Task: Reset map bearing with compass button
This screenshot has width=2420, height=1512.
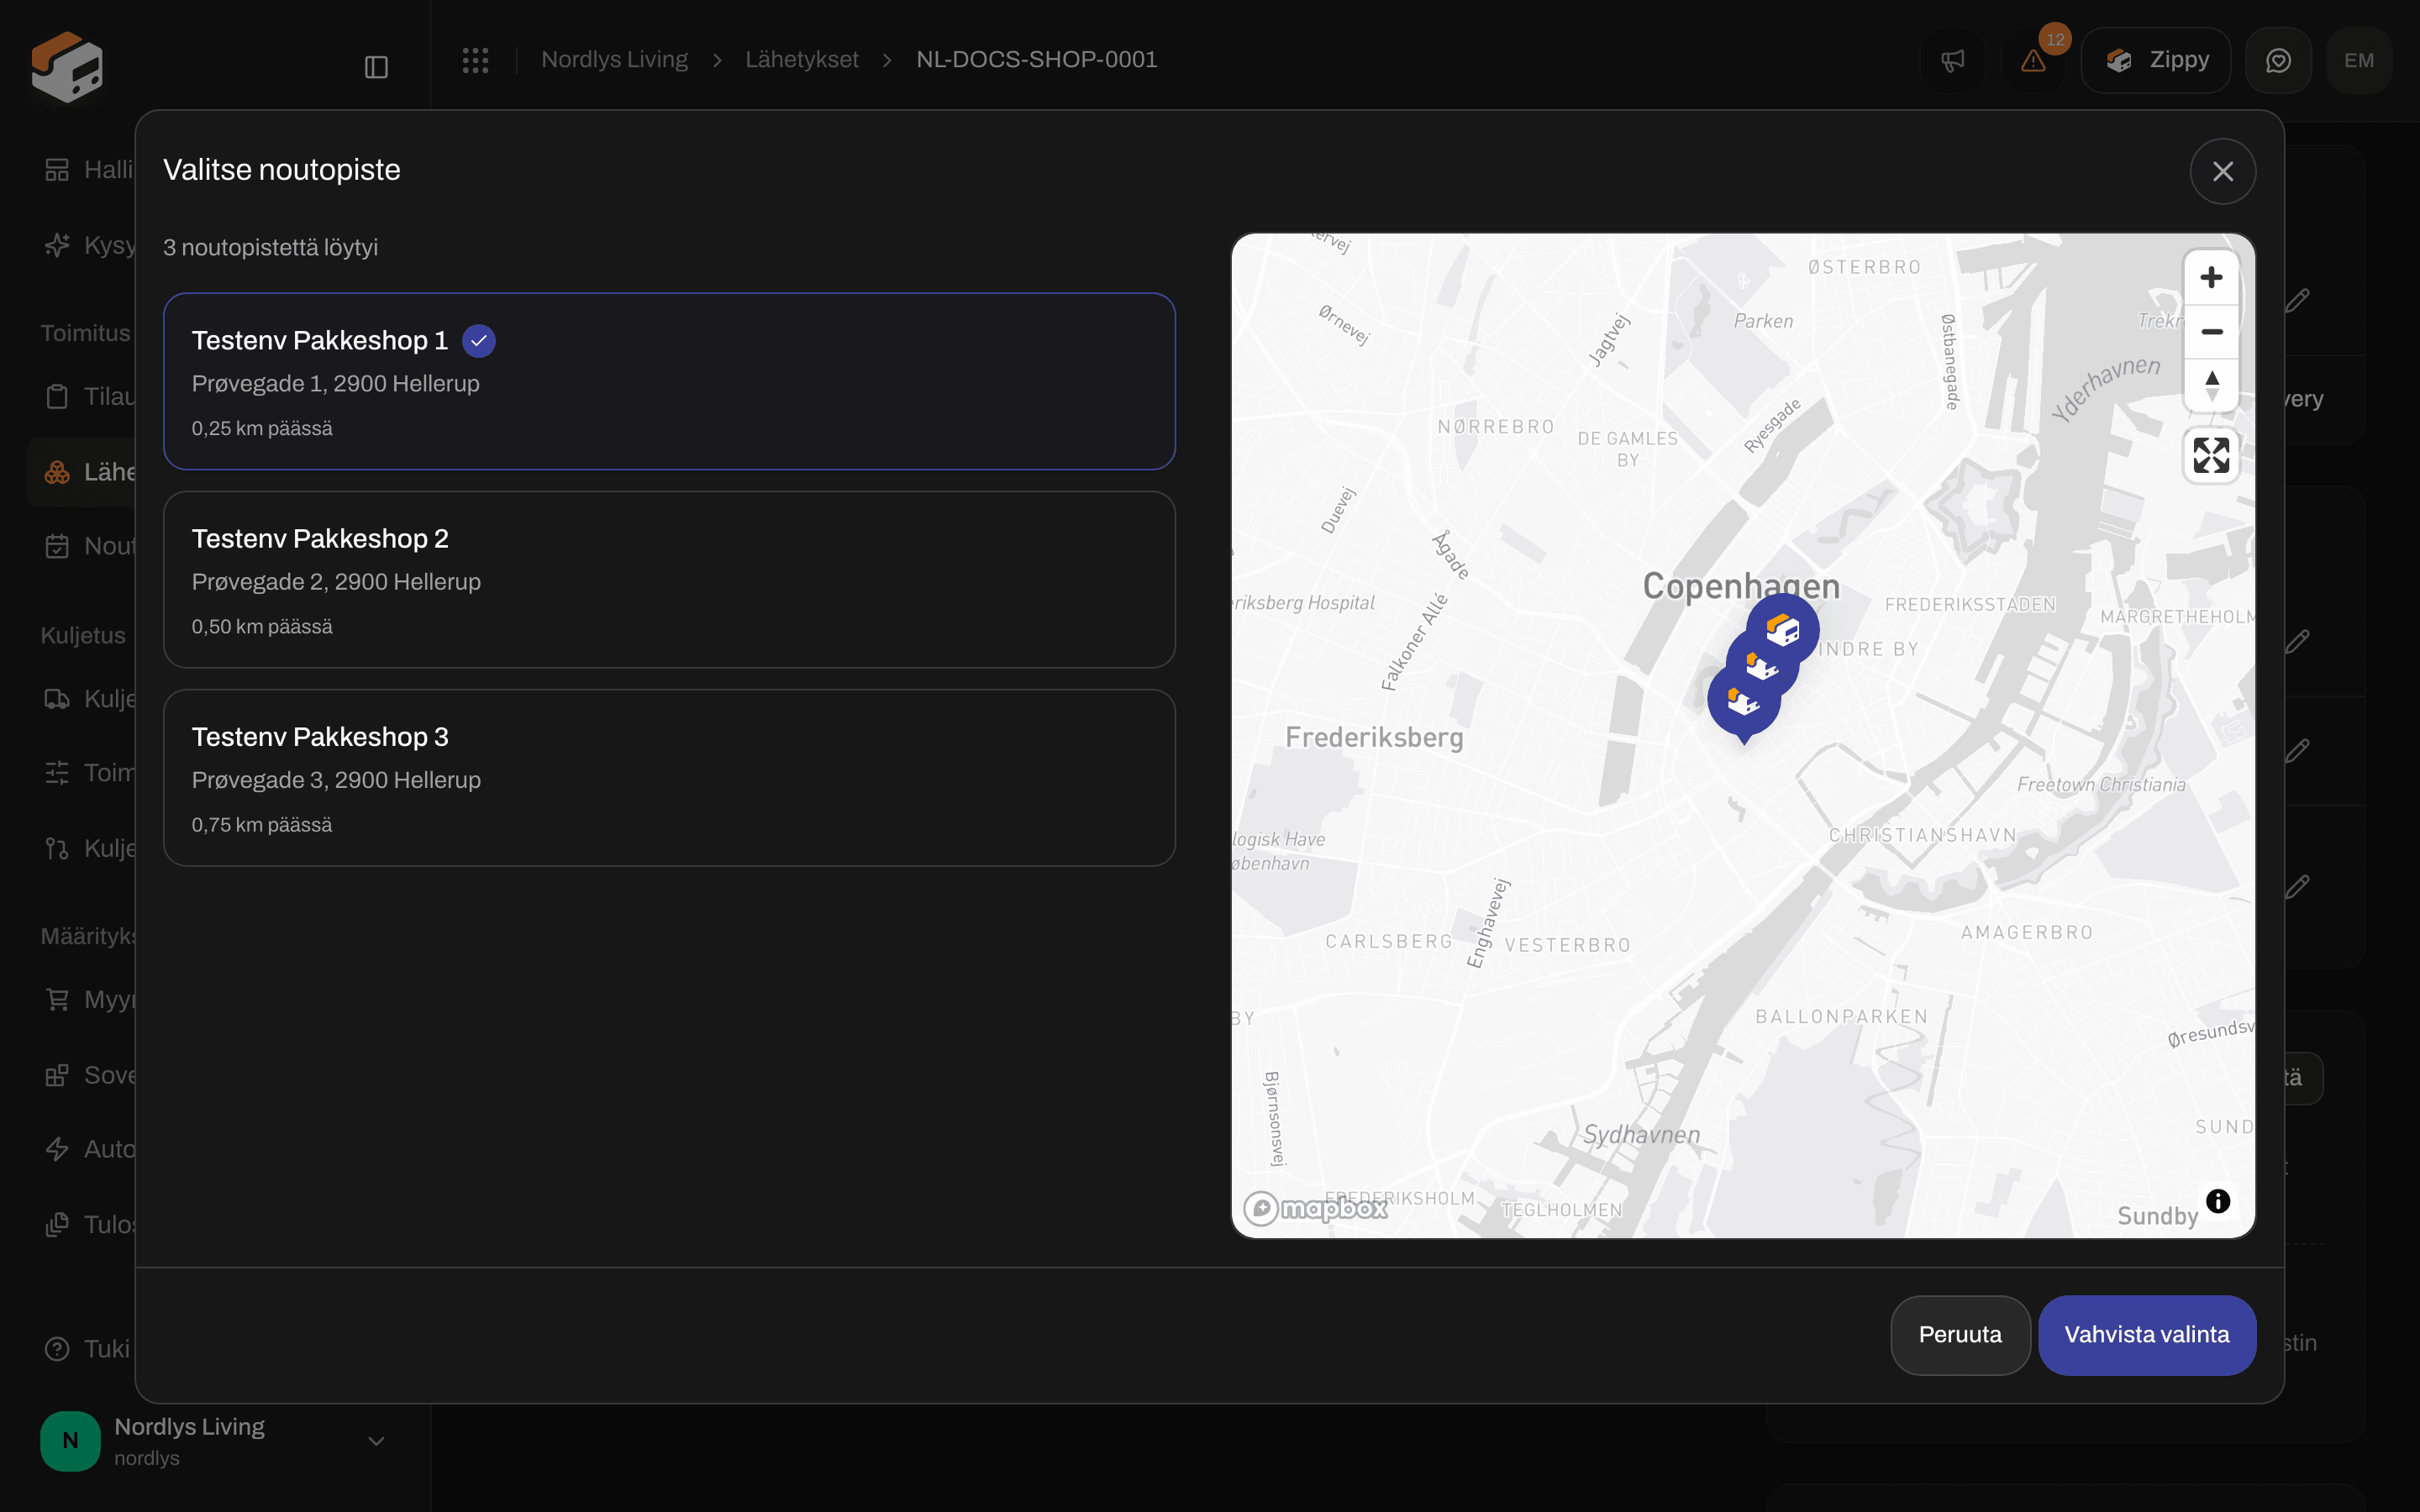Action: (x=2211, y=385)
